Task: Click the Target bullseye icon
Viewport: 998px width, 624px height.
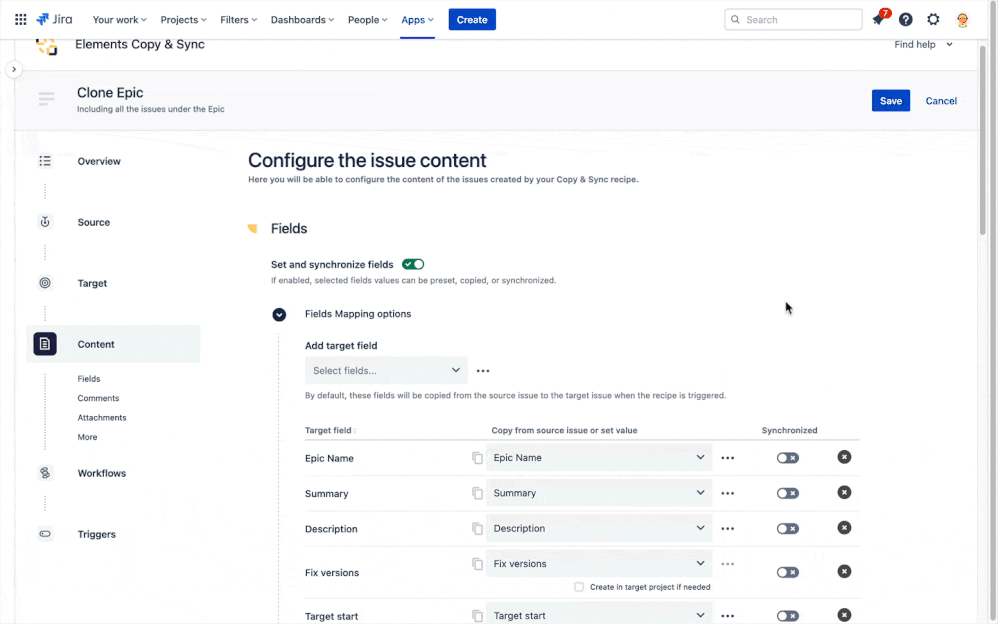Action: click(x=45, y=283)
